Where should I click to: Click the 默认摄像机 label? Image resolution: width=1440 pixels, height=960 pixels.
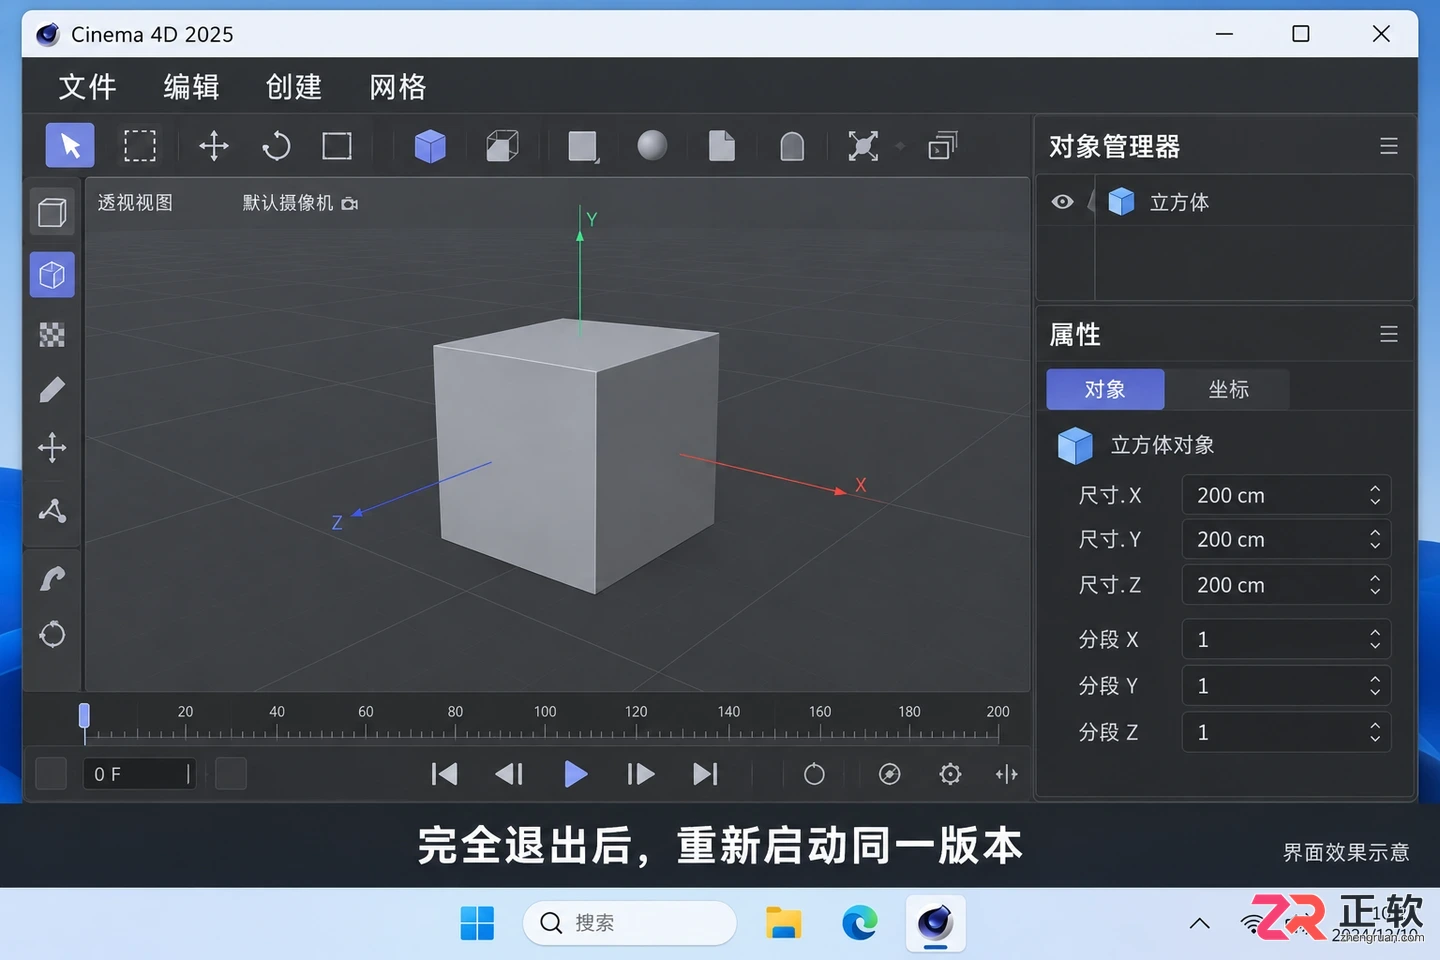click(x=288, y=203)
